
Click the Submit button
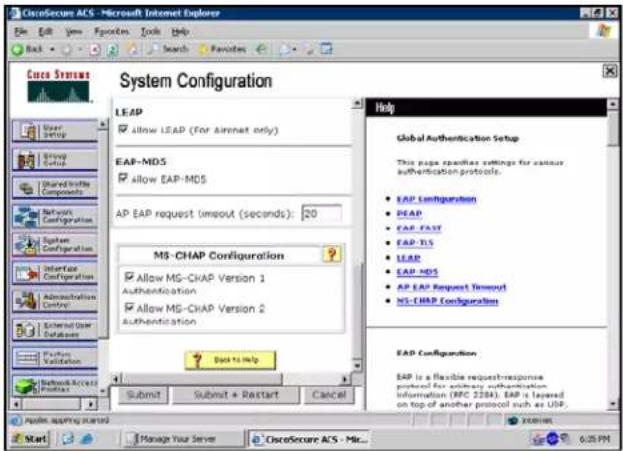[143, 395]
